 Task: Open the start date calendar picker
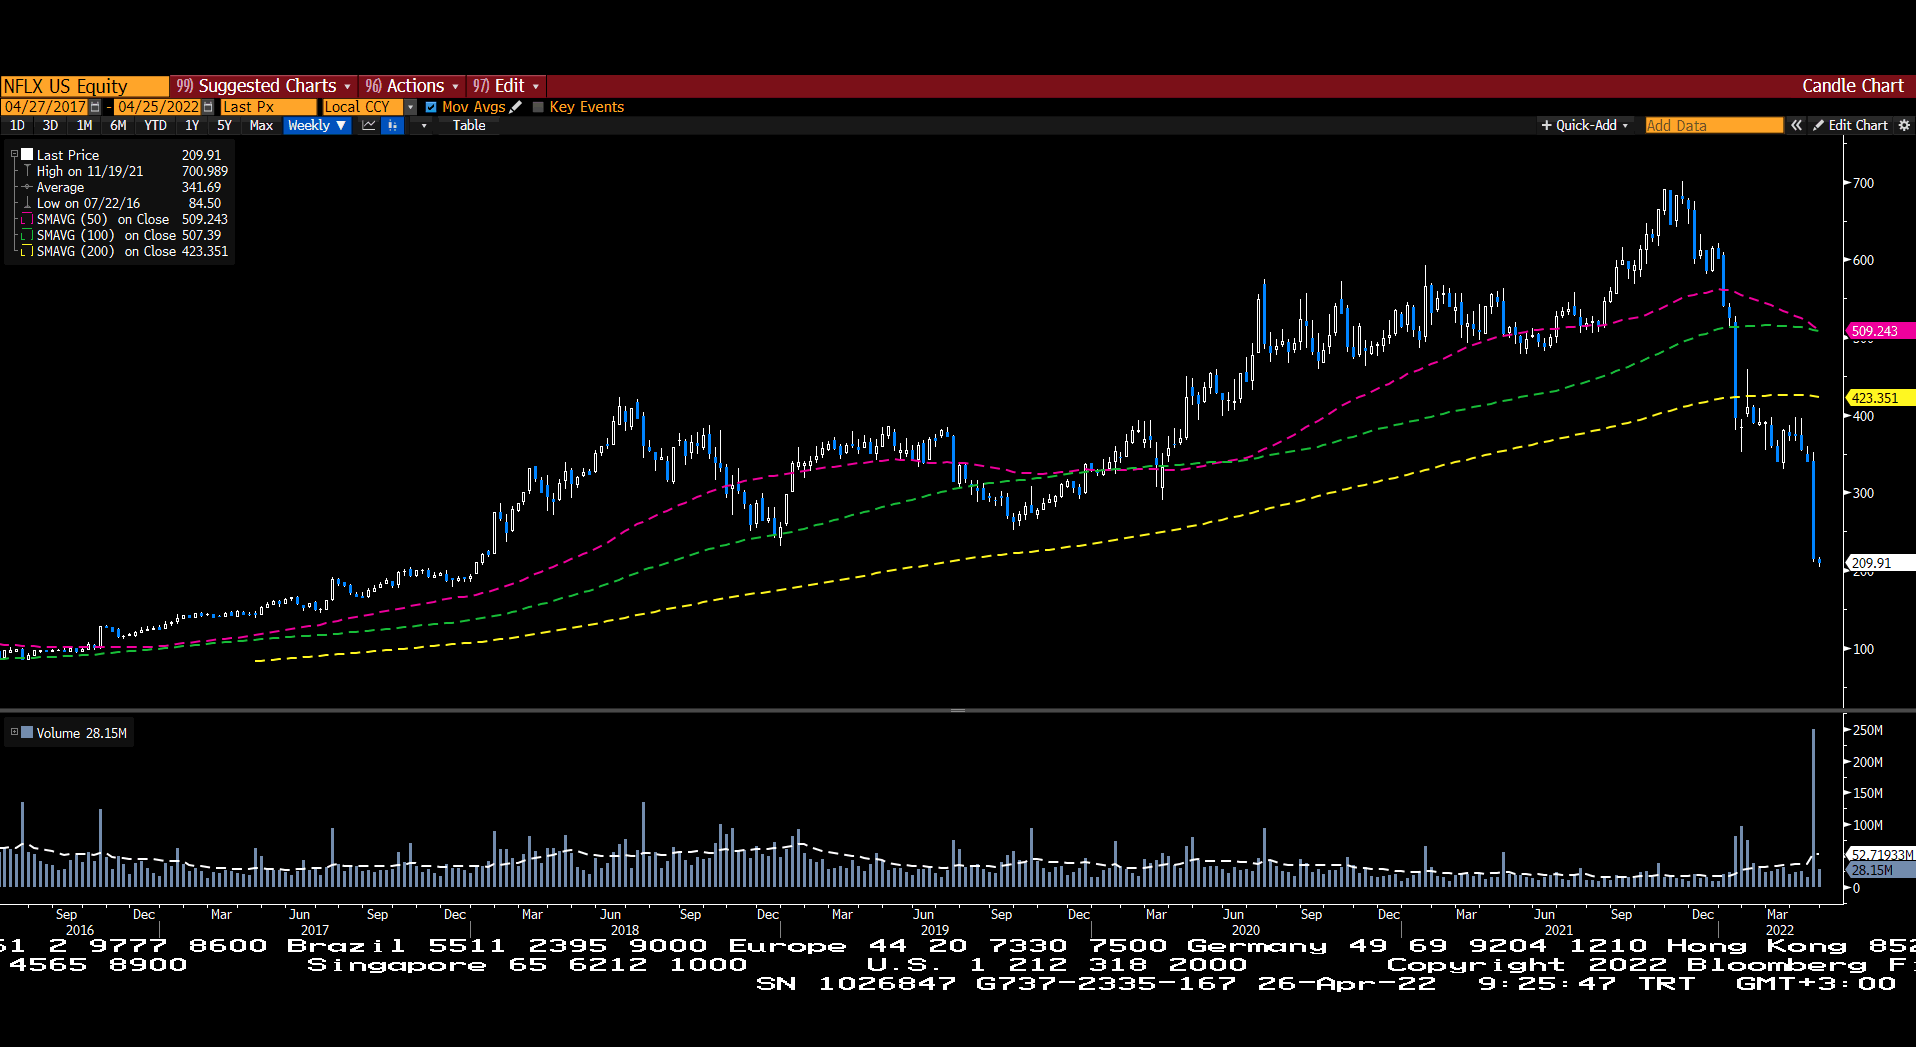coord(95,107)
